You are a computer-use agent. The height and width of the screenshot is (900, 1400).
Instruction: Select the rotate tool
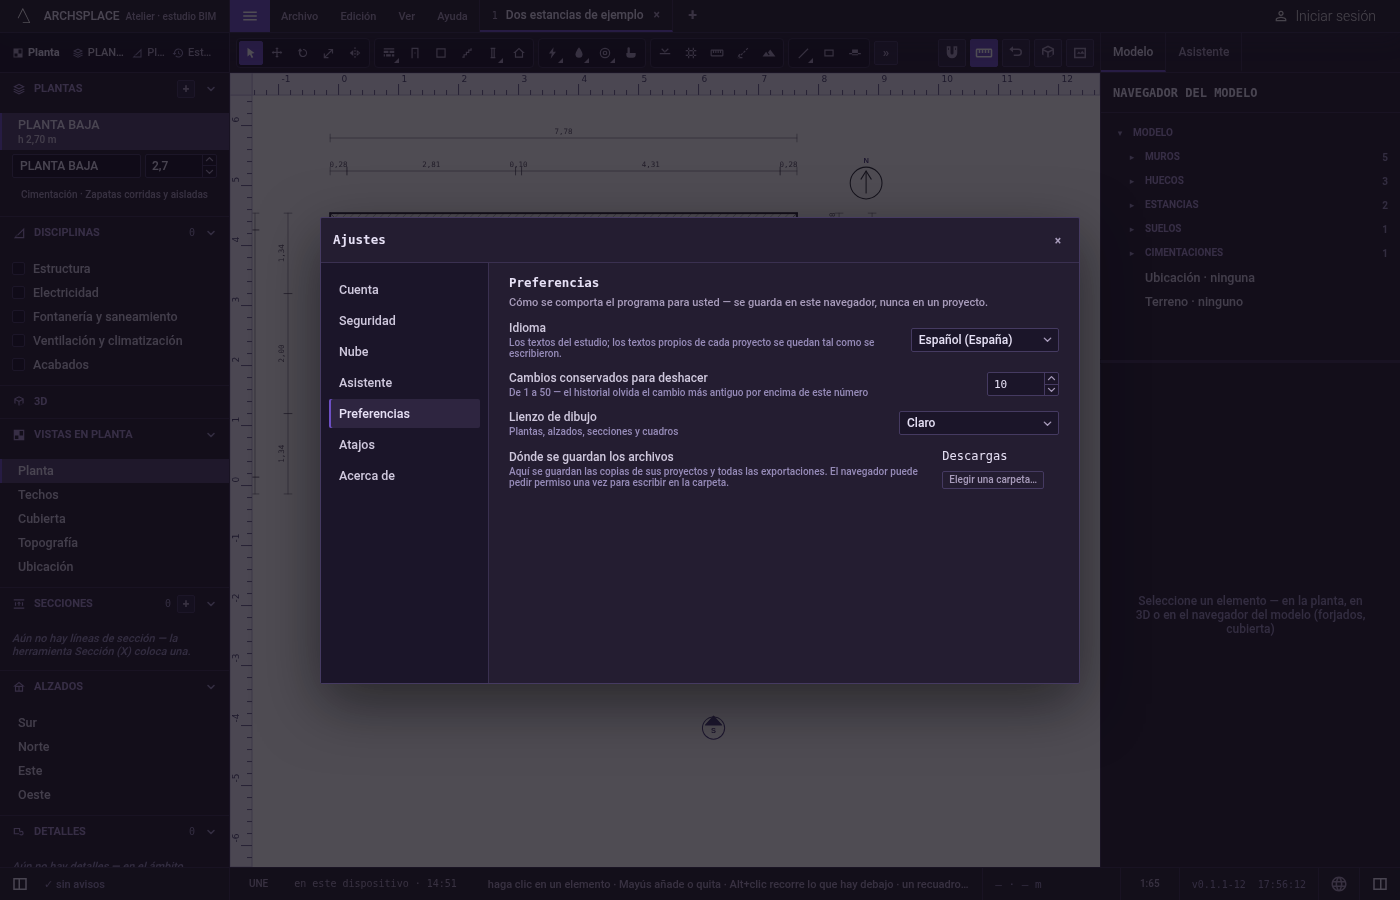coord(303,53)
